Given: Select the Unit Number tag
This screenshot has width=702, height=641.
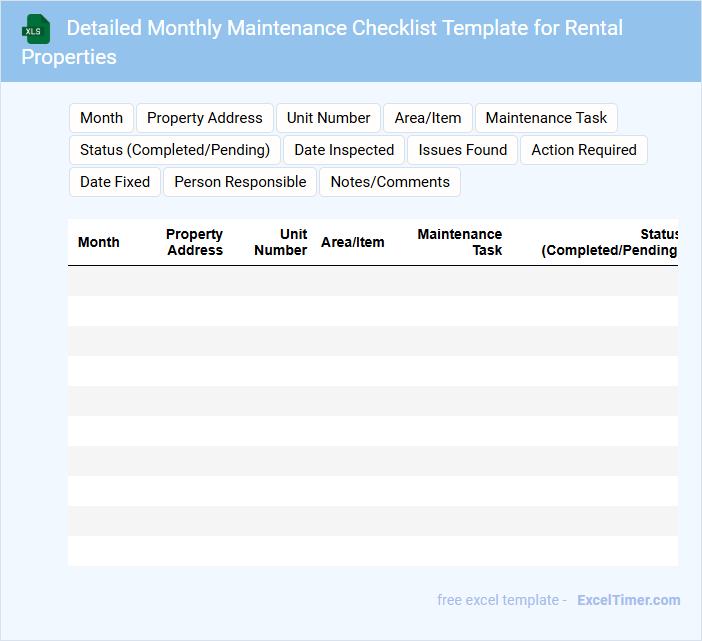Looking at the screenshot, I should click(x=328, y=118).
